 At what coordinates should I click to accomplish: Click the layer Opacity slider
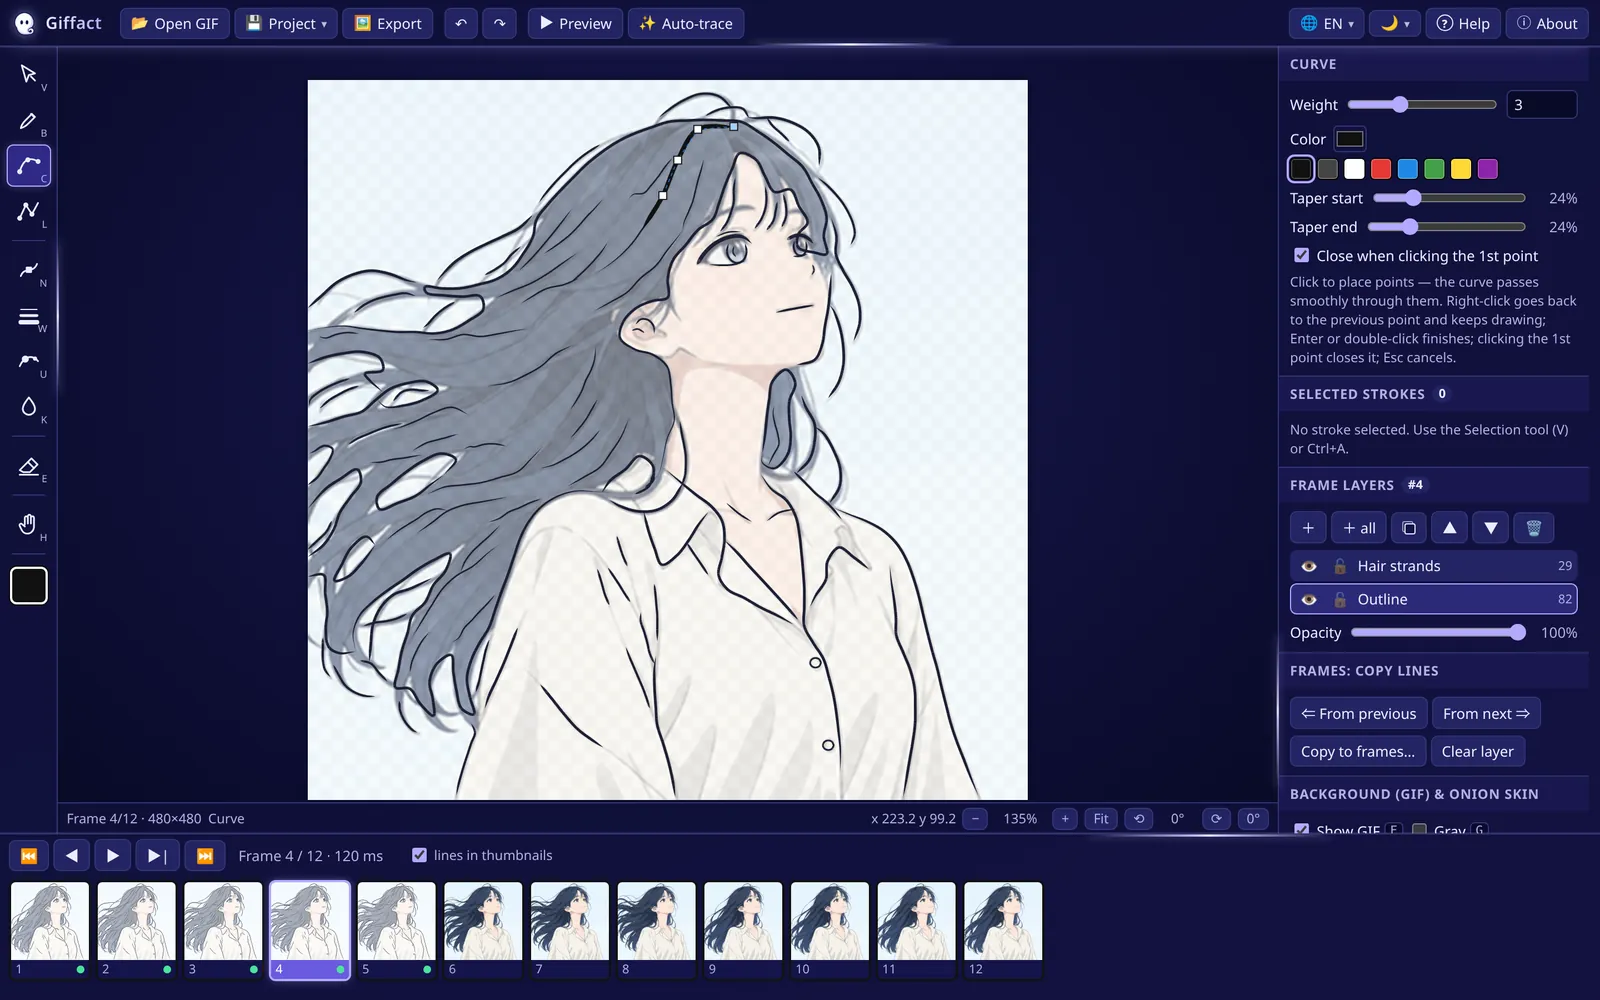(1438, 633)
